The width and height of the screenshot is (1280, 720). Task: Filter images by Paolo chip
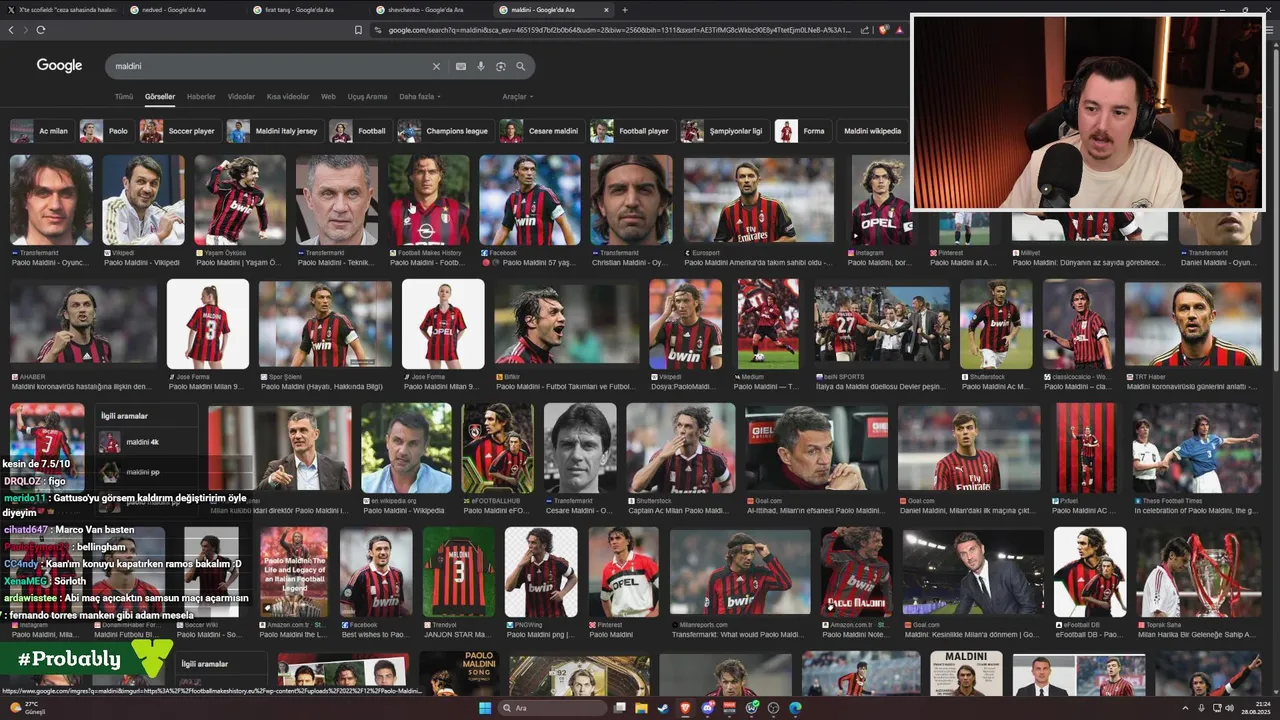(106, 131)
